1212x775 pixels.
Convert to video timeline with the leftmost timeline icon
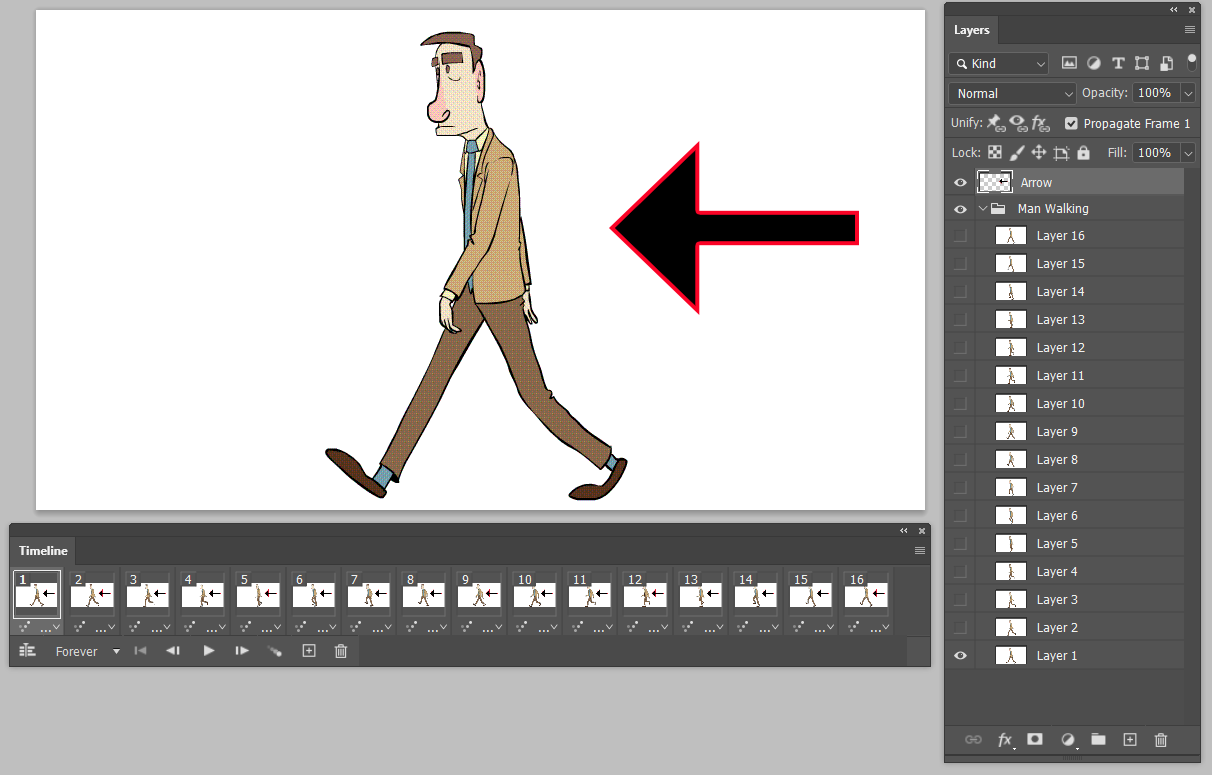[x=27, y=650]
